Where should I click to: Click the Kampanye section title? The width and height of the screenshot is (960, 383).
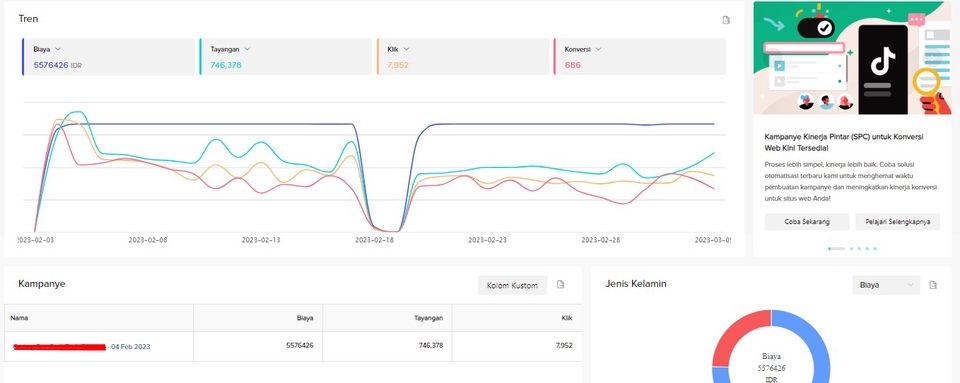[x=42, y=284]
